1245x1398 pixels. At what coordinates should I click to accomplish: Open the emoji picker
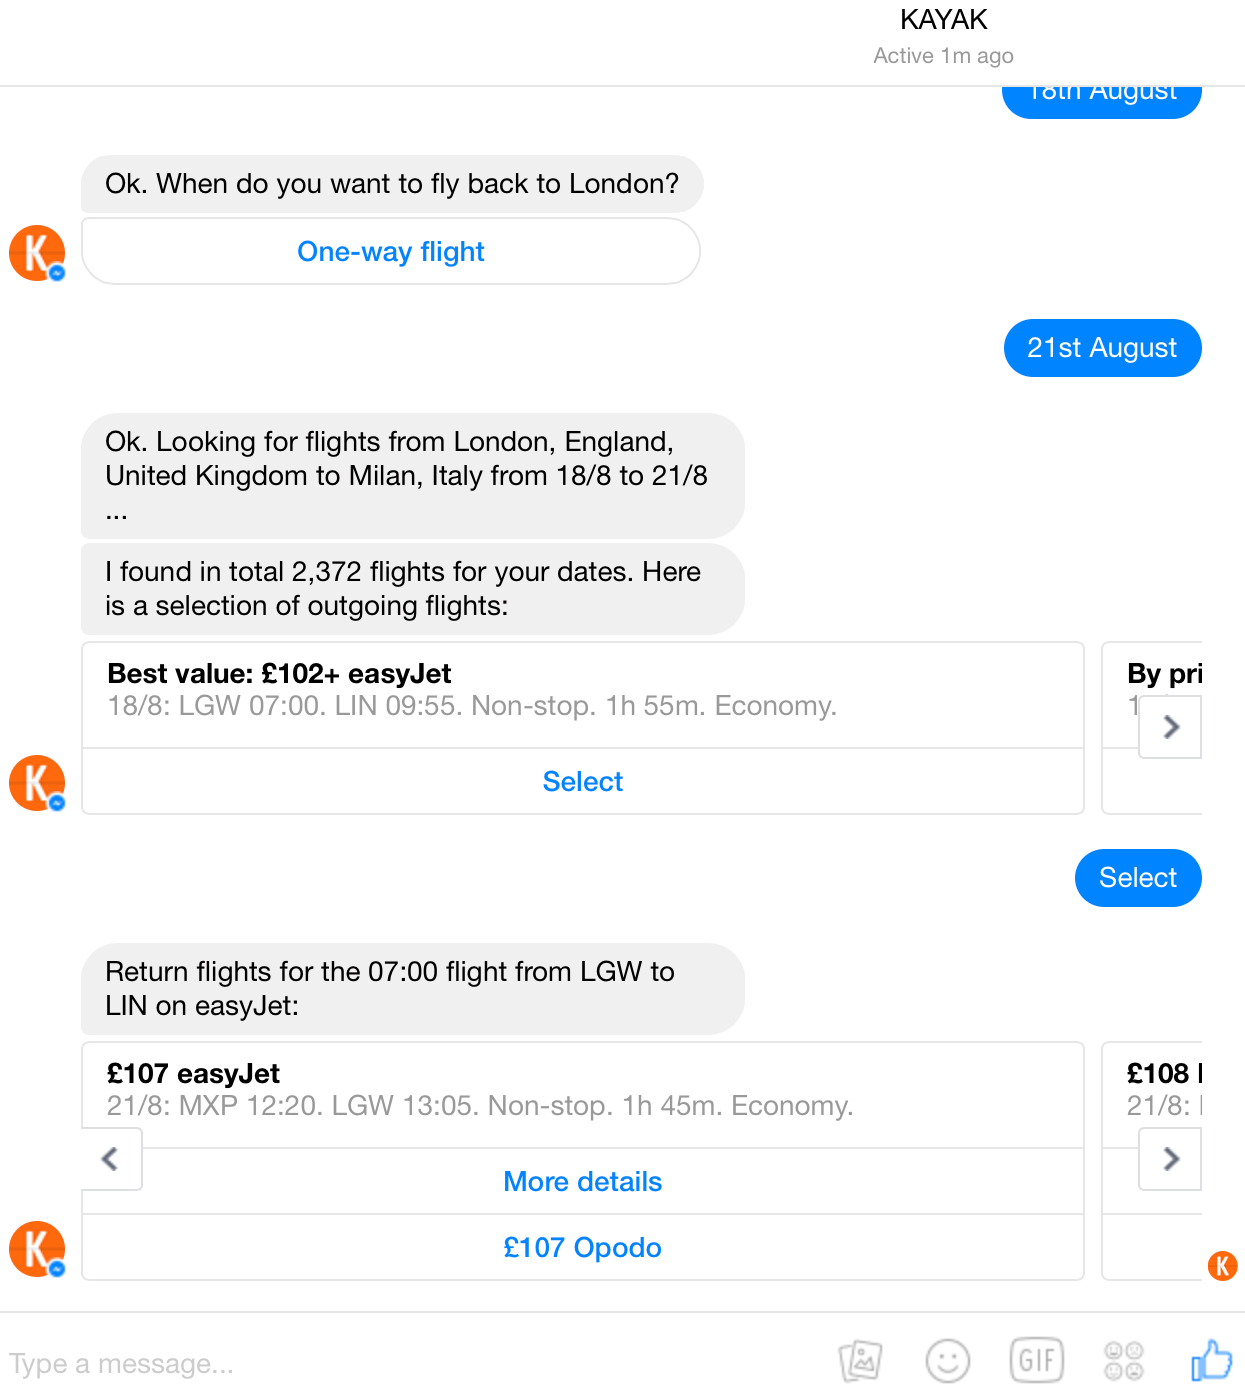[948, 1360]
